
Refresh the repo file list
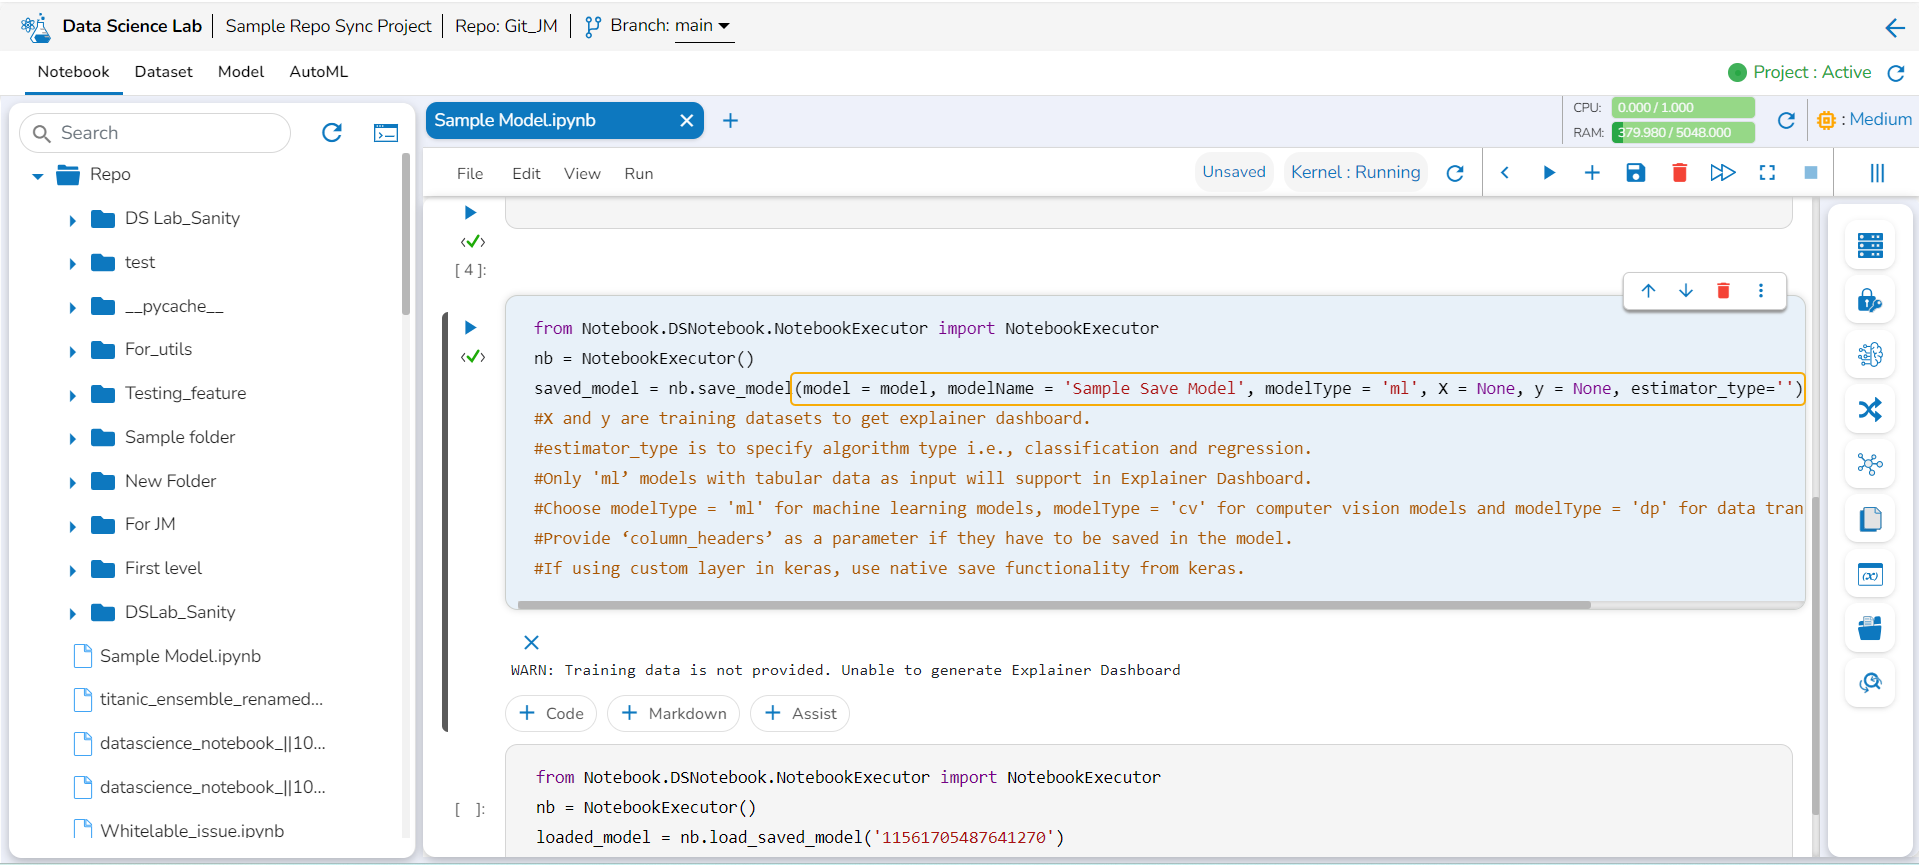pos(332,133)
